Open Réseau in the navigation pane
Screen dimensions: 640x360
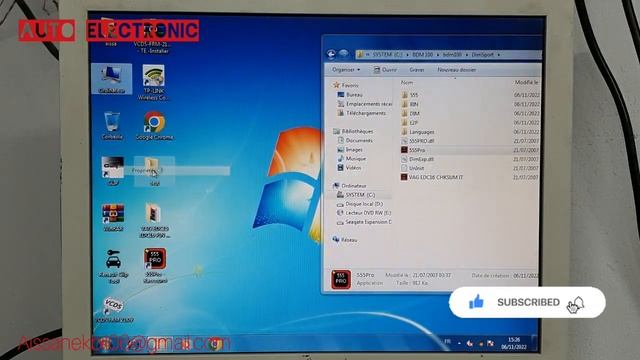coord(345,240)
